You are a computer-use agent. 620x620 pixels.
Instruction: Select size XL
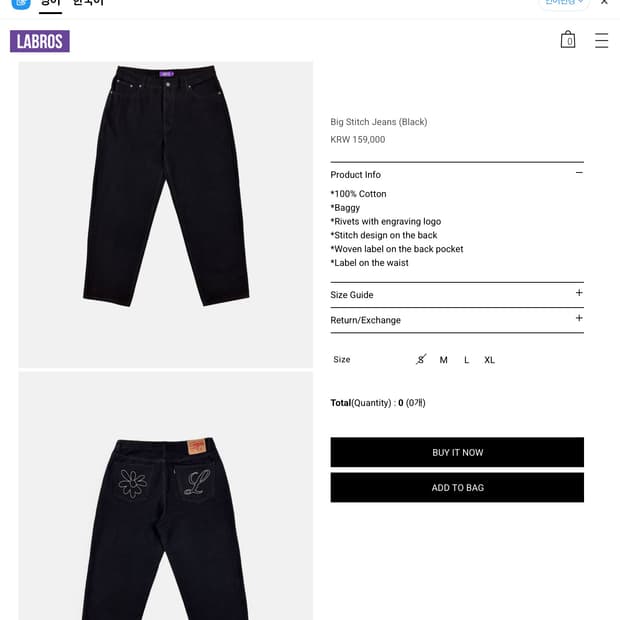[x=489, y=360]
